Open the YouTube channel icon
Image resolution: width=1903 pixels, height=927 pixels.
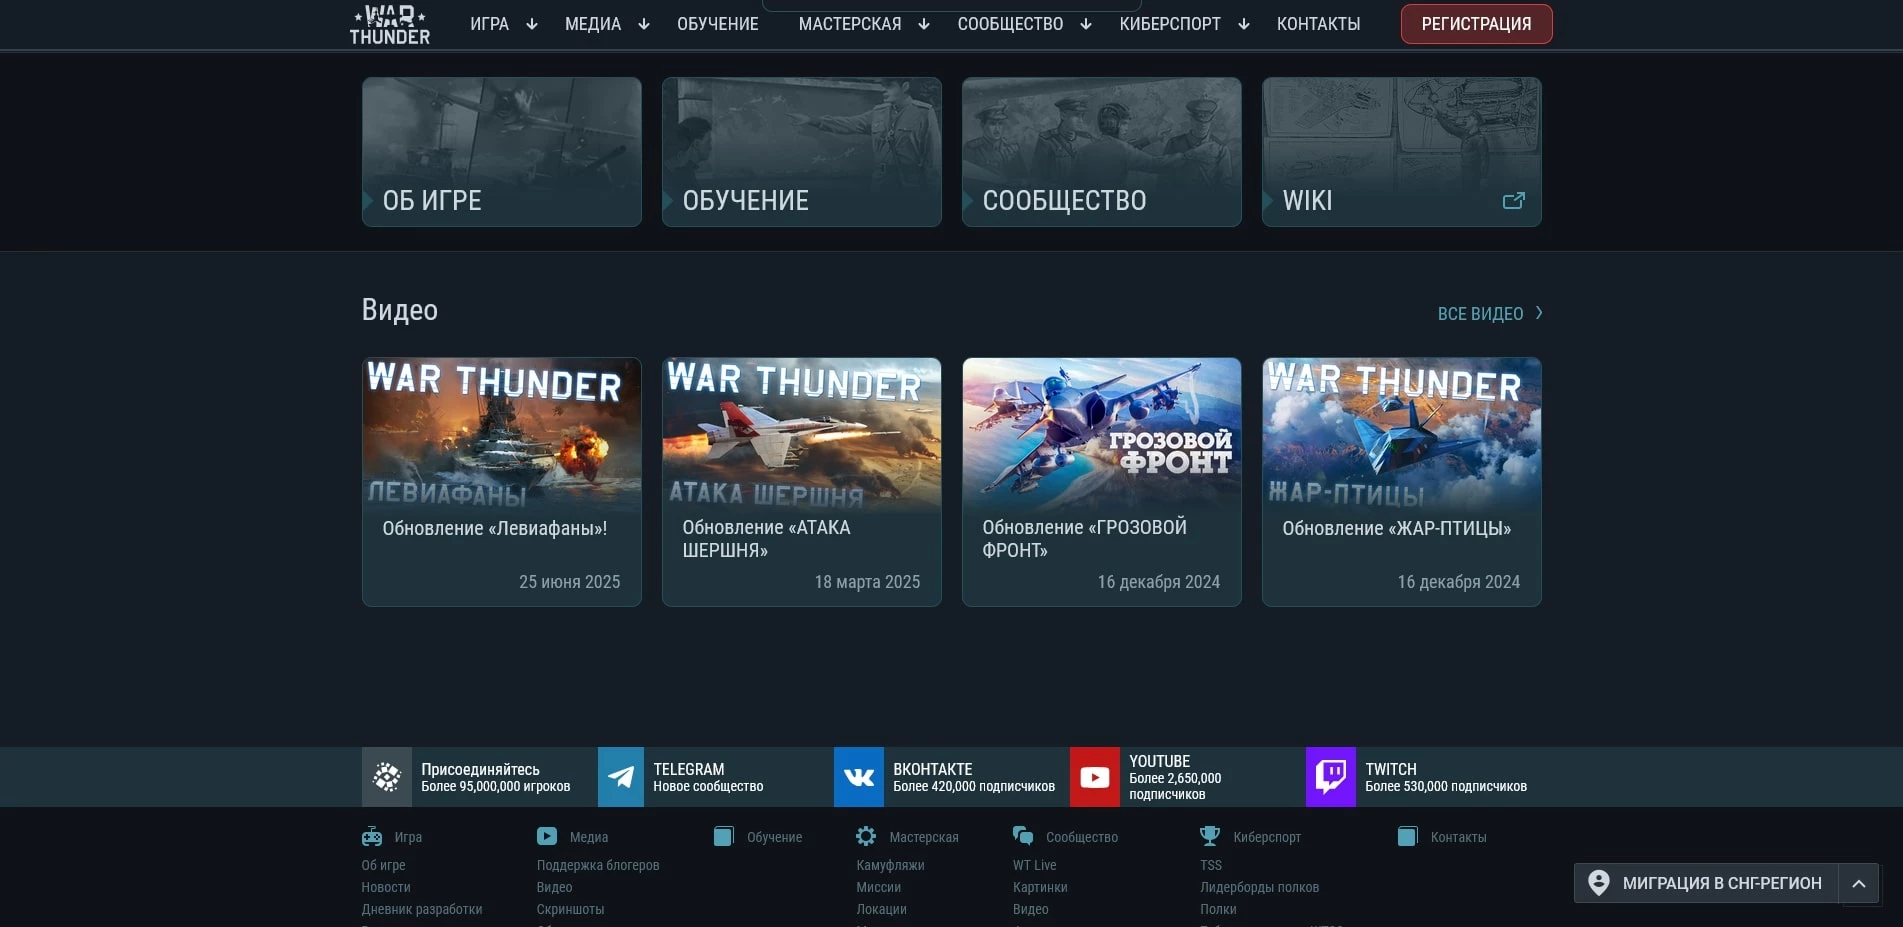pos(1094,777)
